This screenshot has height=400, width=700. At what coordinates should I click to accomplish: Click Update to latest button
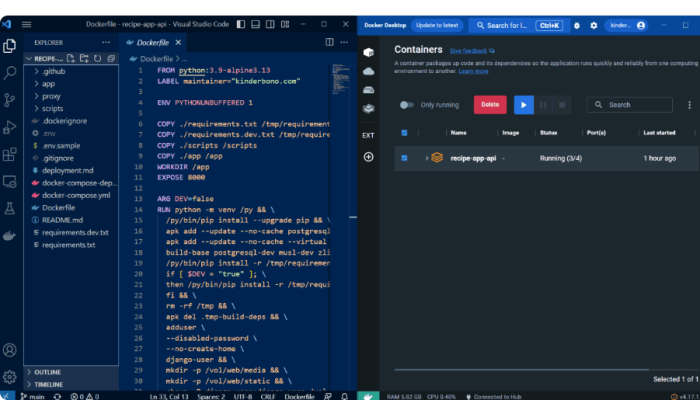pos(437,25)
